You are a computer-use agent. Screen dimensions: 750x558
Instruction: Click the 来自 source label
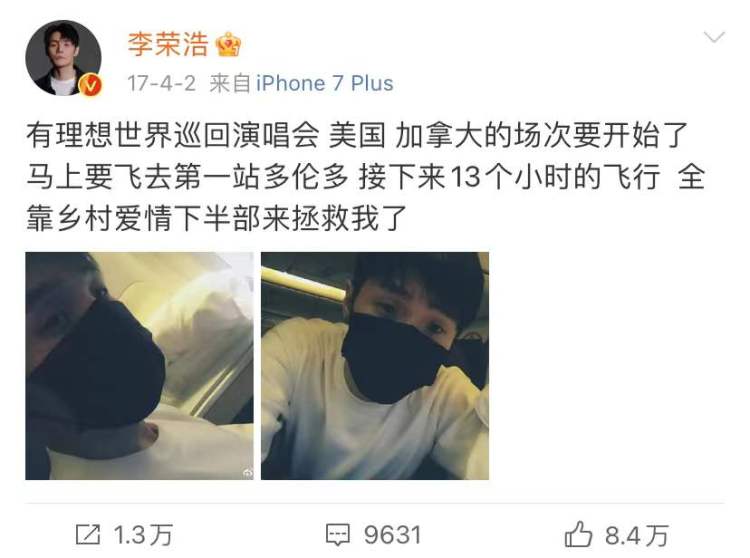pyautogui.click(x=230, y=84)
